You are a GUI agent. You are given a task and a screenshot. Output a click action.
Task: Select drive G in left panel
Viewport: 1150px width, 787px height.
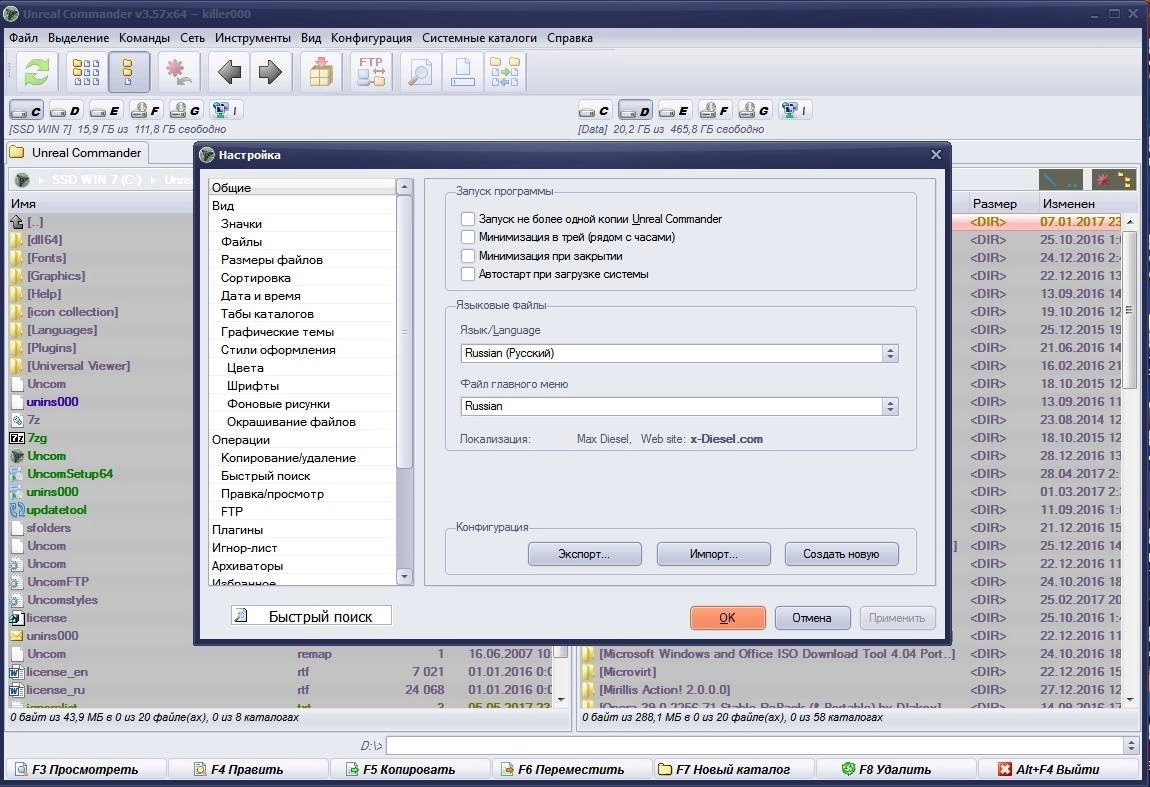[185, 111]
